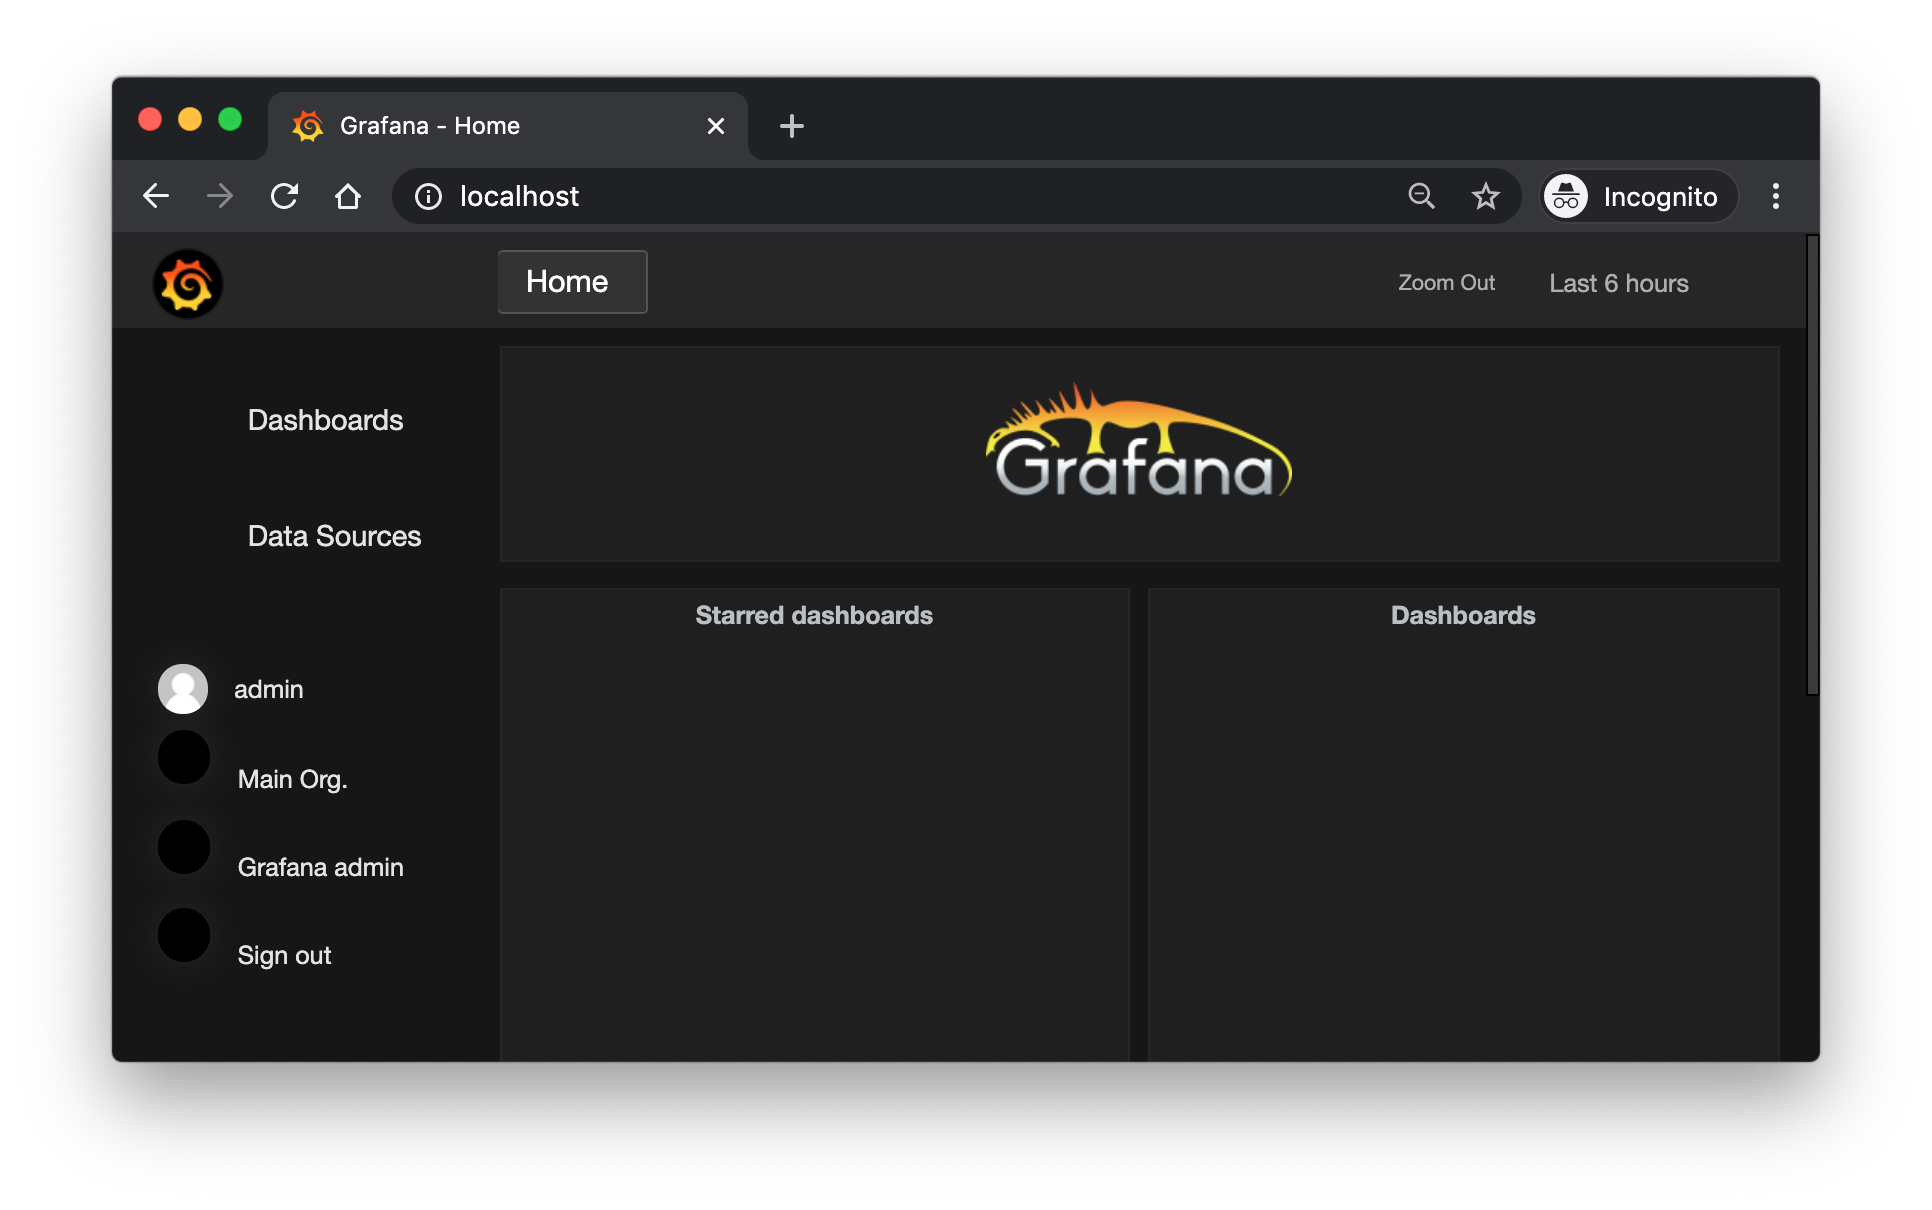The image size is (1932, 1210).
Task: Open a new browser tab with plus
Action: pos(792,126)
